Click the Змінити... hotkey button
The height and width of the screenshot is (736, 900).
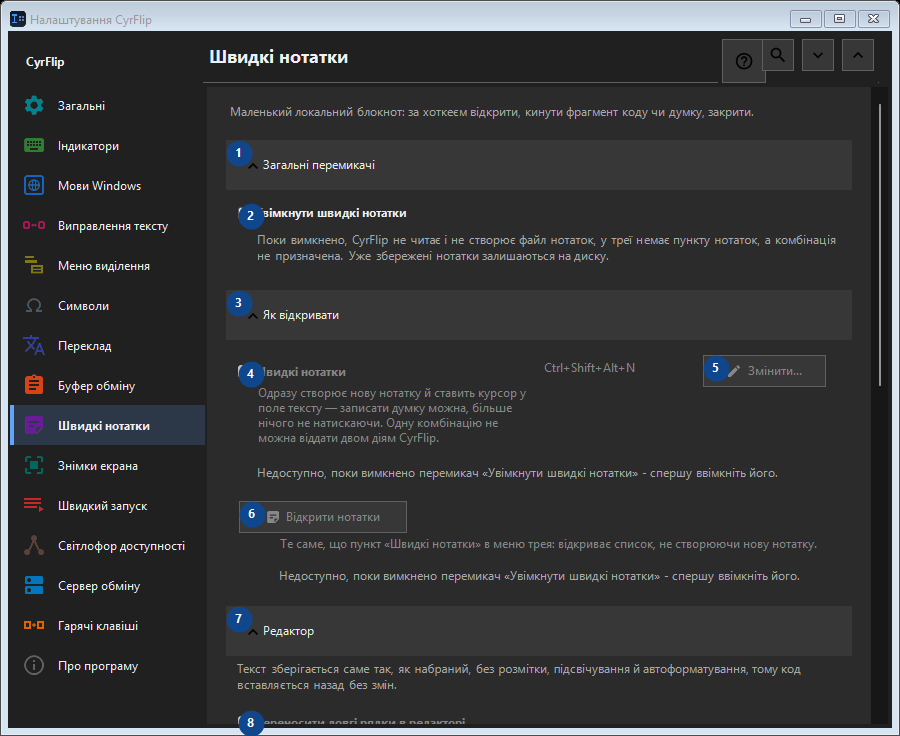click(x=764, y=371)
